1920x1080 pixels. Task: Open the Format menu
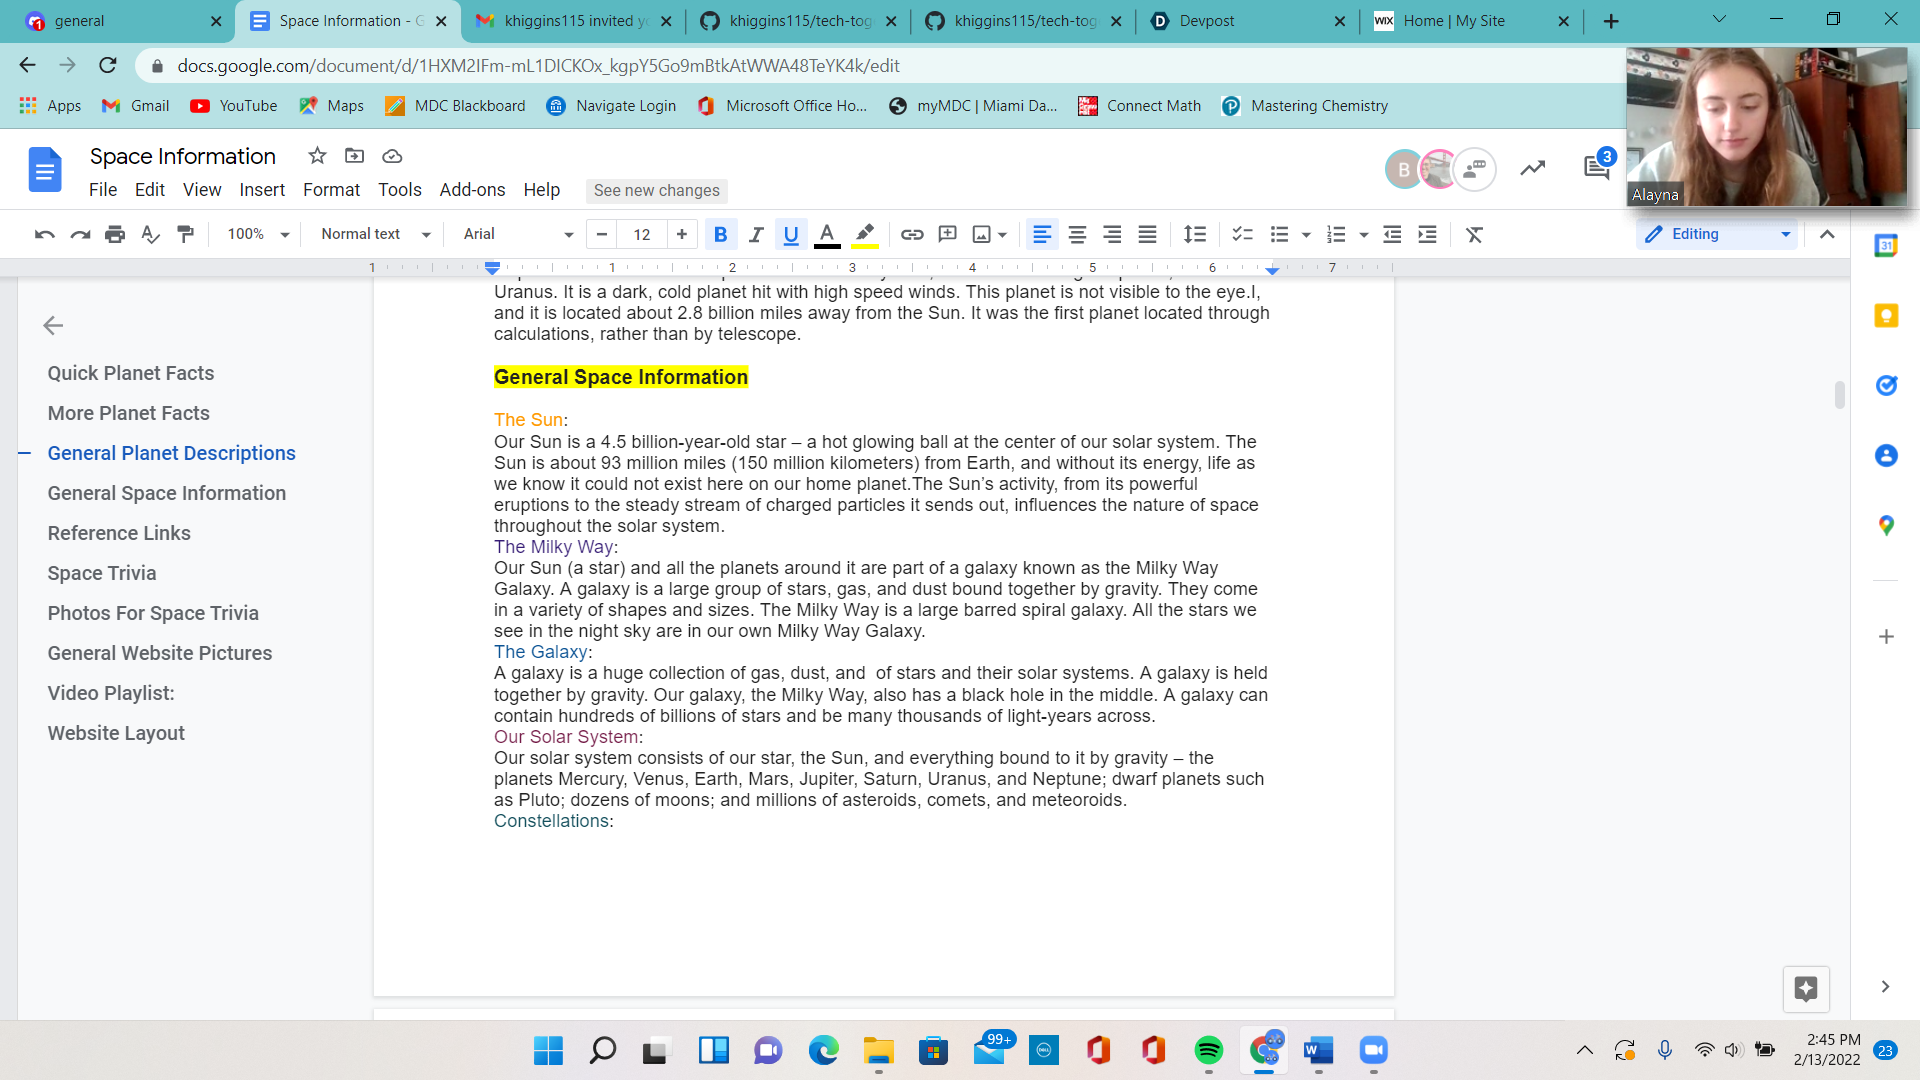pos(331,190)
